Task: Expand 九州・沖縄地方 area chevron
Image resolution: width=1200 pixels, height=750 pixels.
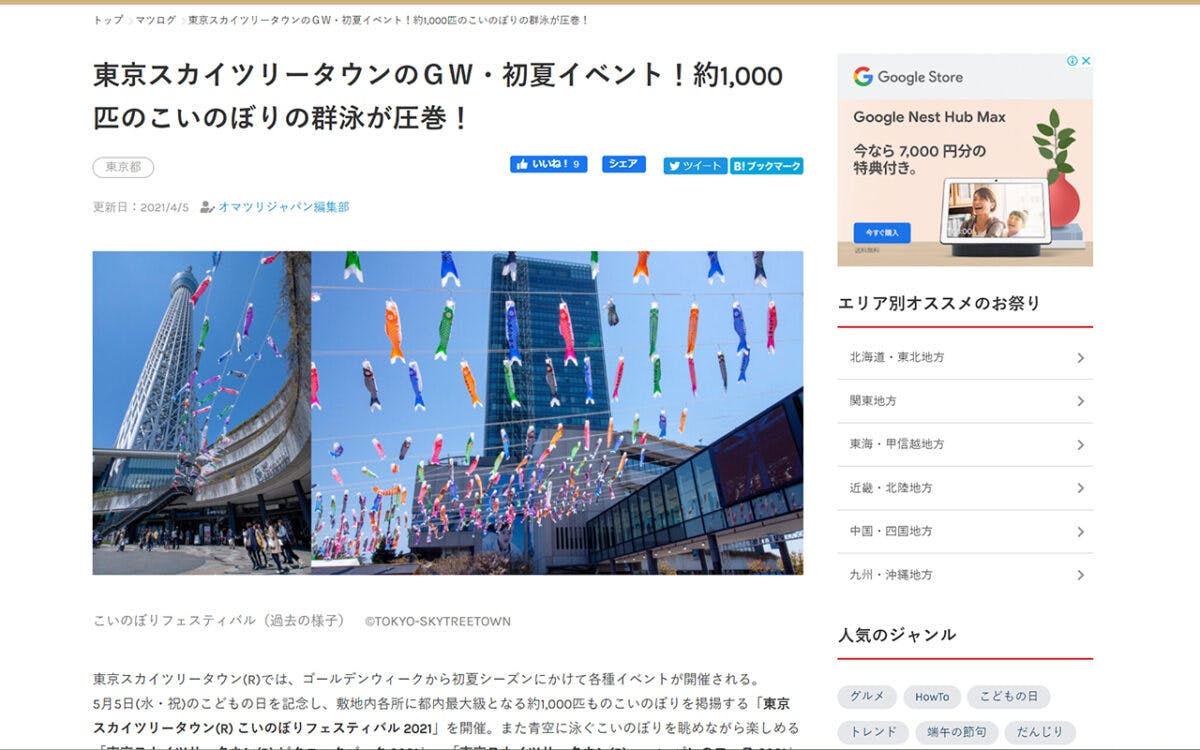Action: pos(1080,575)
